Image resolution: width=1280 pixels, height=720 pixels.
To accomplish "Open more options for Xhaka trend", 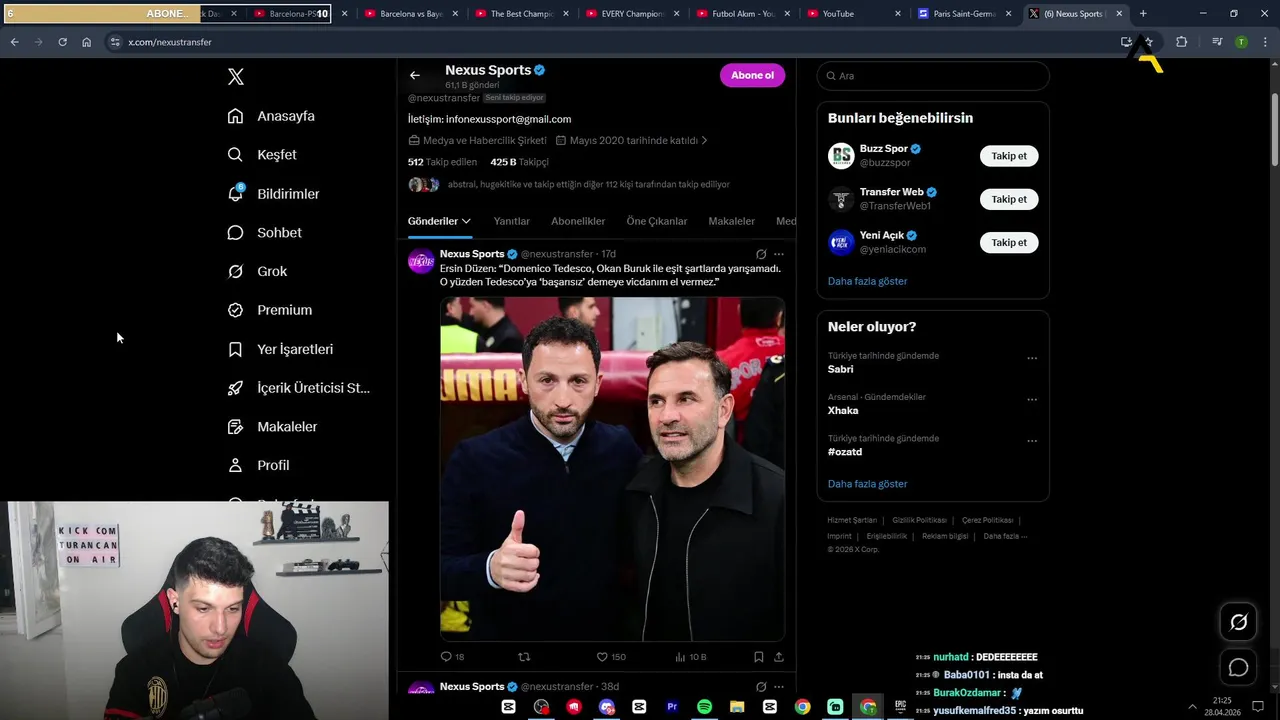I will tap(1032, 400).
